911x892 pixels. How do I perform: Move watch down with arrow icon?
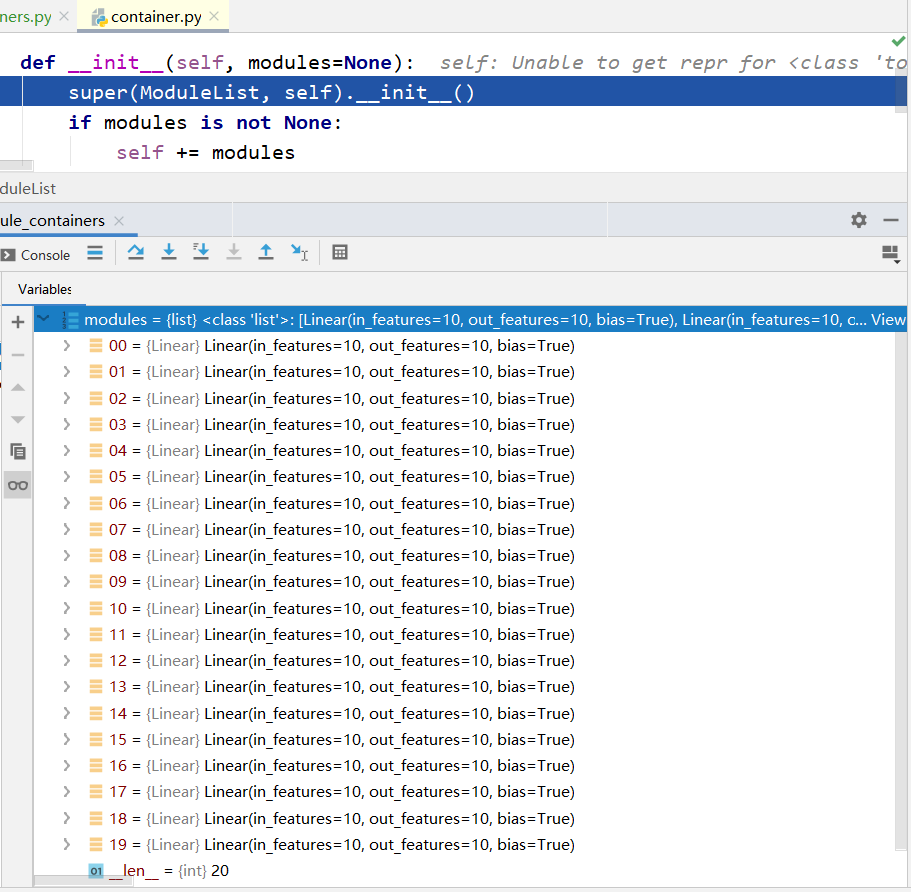[18, 420]
